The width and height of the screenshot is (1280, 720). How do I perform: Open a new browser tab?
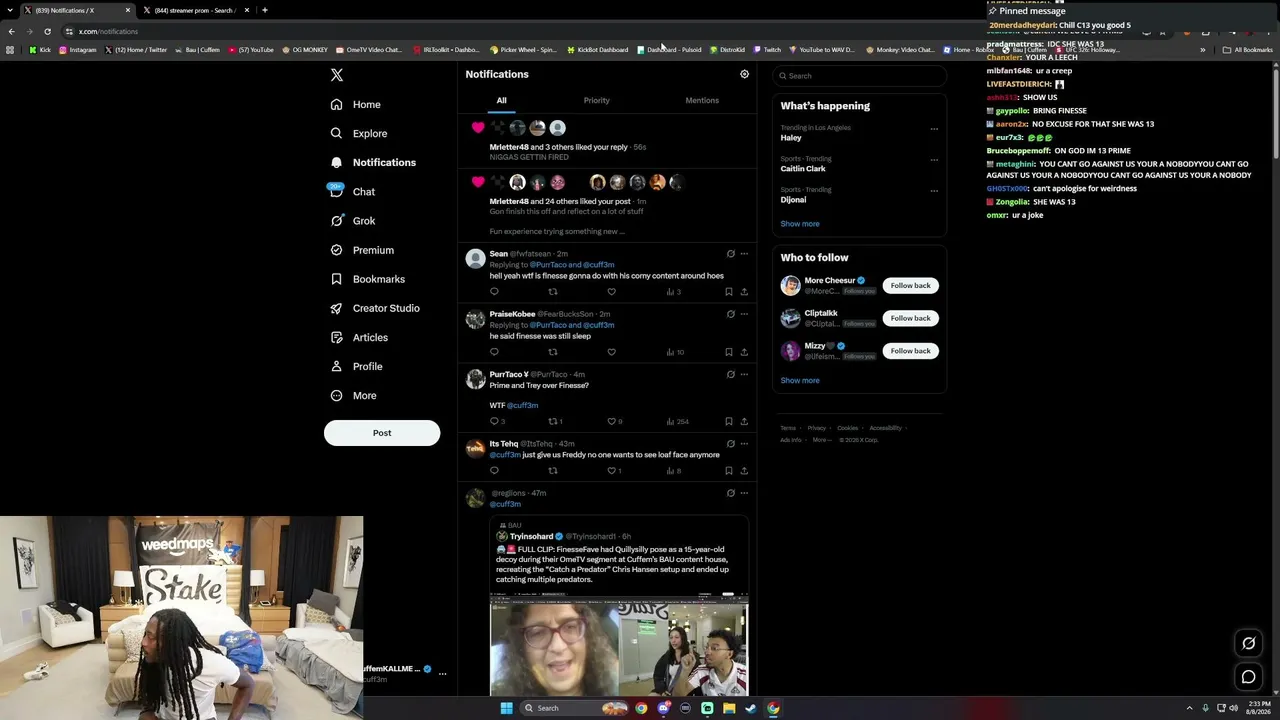tap(264, 10)
